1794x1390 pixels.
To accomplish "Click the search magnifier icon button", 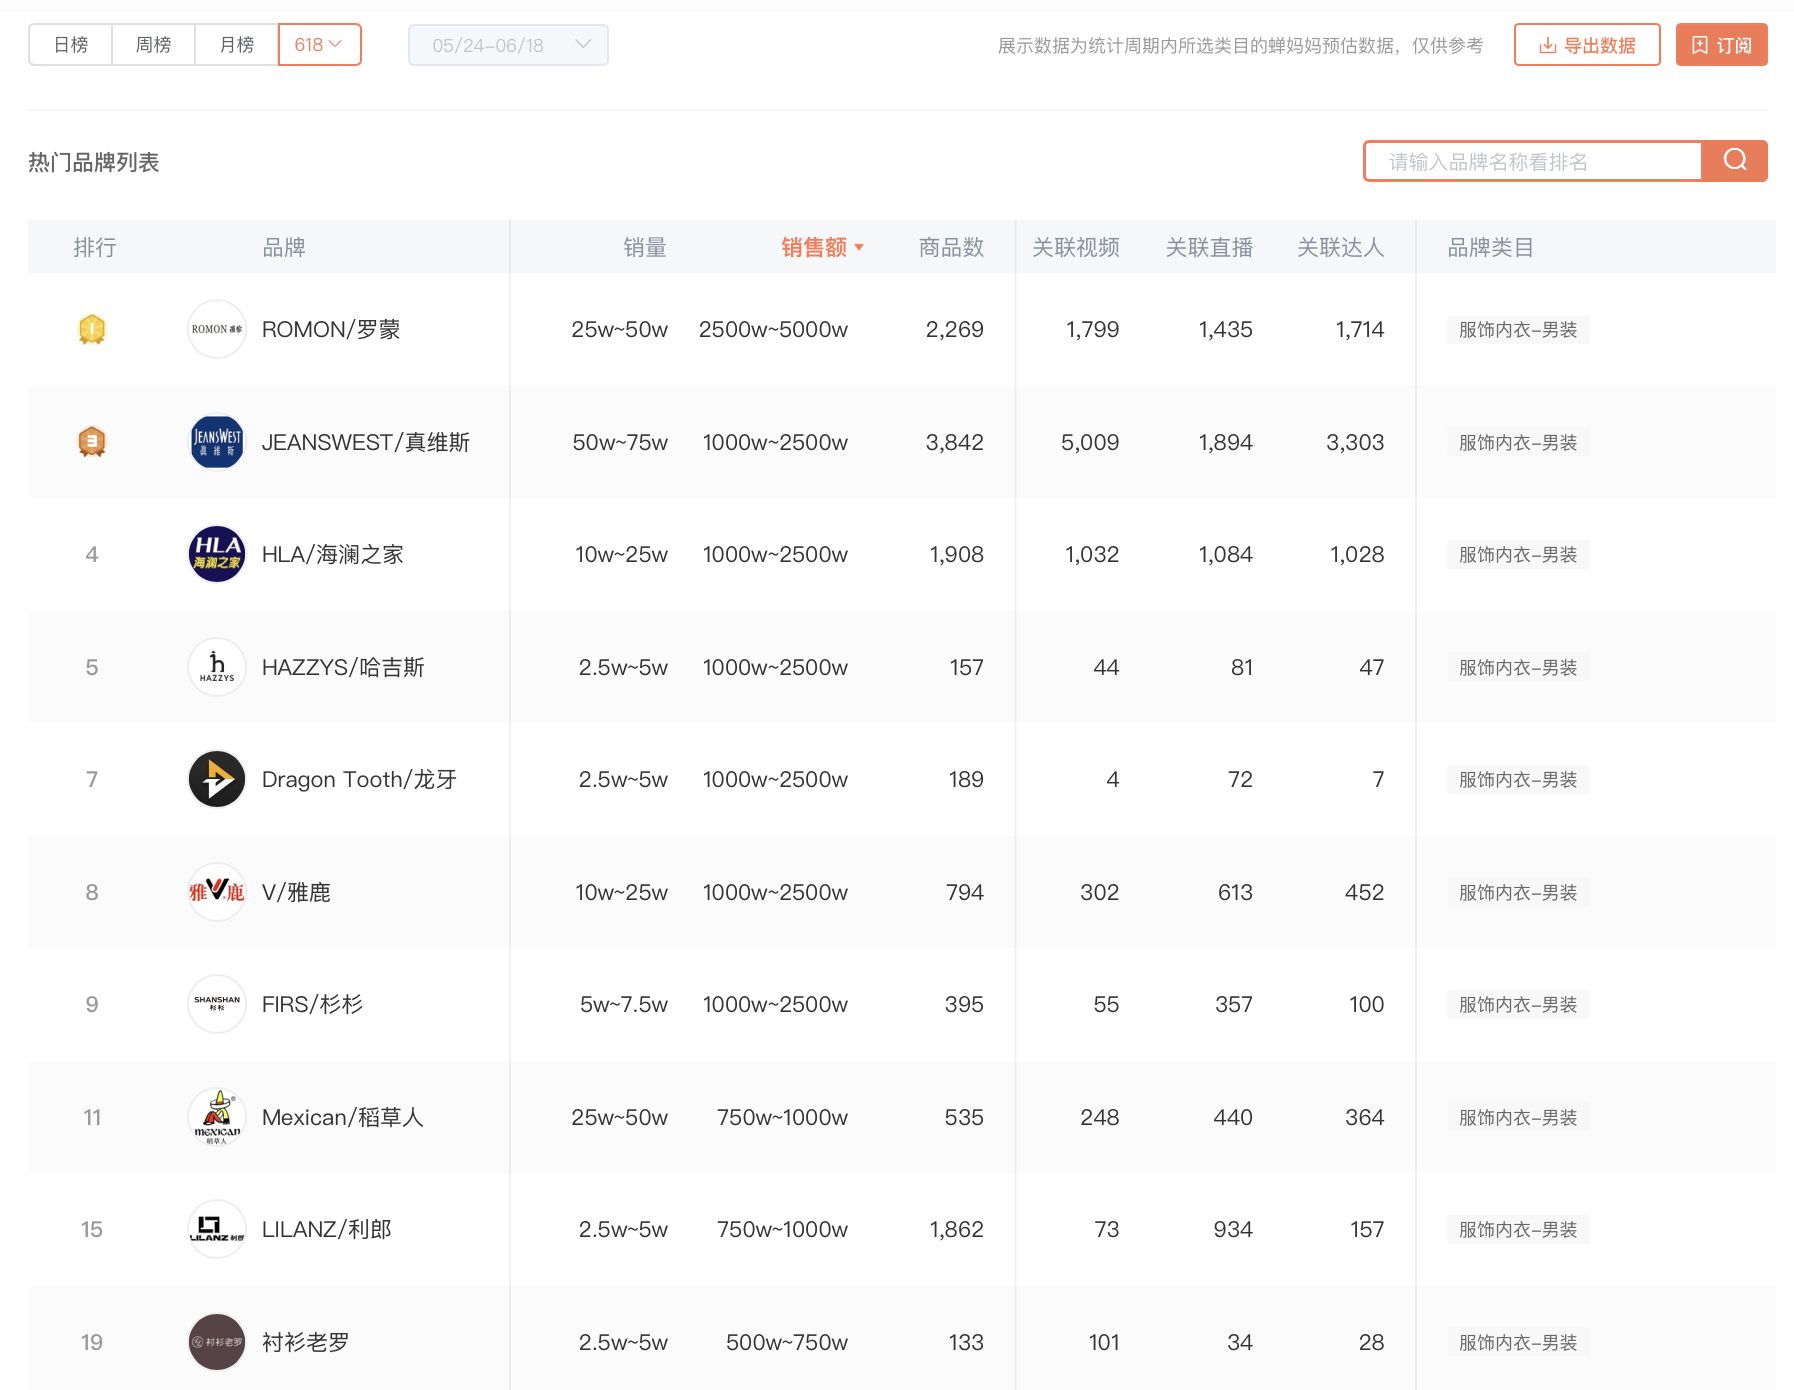I will coord(1735,161).
